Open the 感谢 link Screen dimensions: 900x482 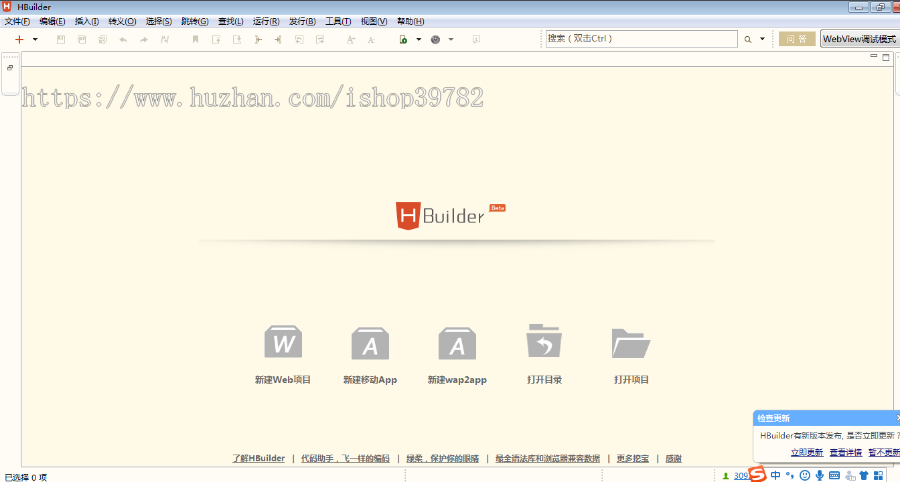674,458
